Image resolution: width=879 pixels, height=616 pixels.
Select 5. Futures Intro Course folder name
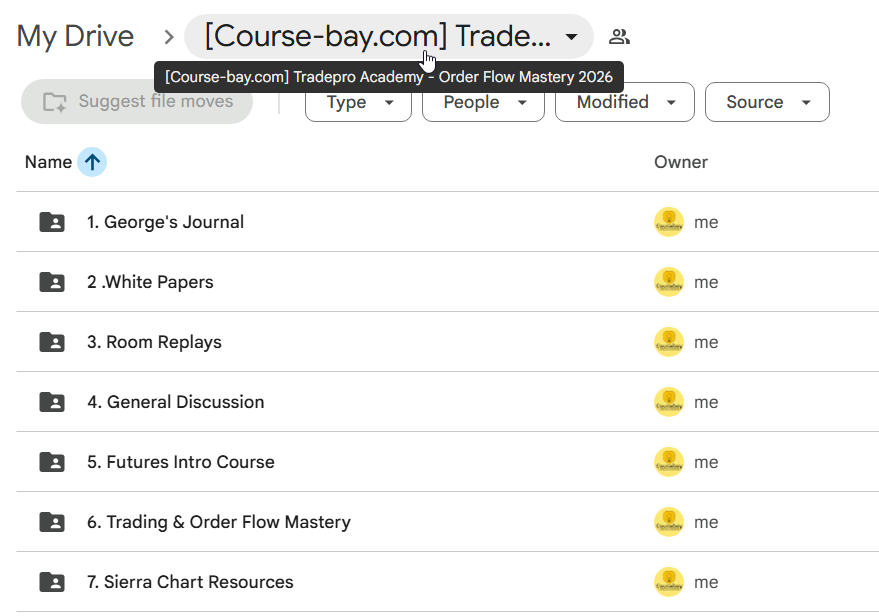click(x=181, y=462)
